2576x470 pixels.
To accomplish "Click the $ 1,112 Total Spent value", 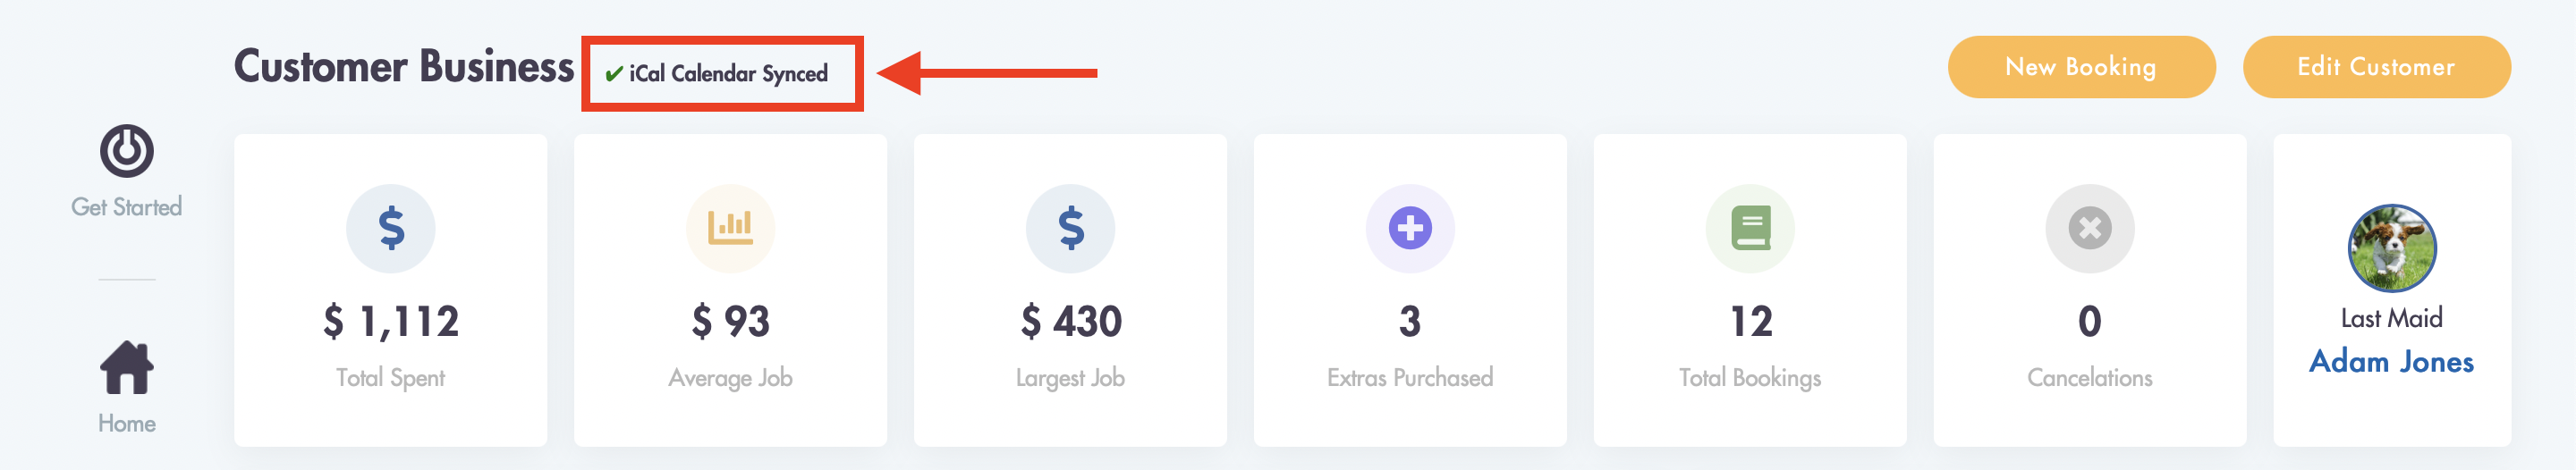I will click(391, 321).
